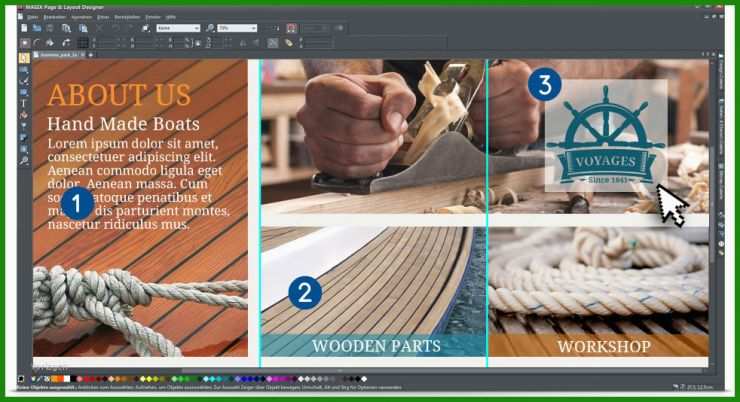Open the Bearbeiten menu
740x402 pixels.
55,17
